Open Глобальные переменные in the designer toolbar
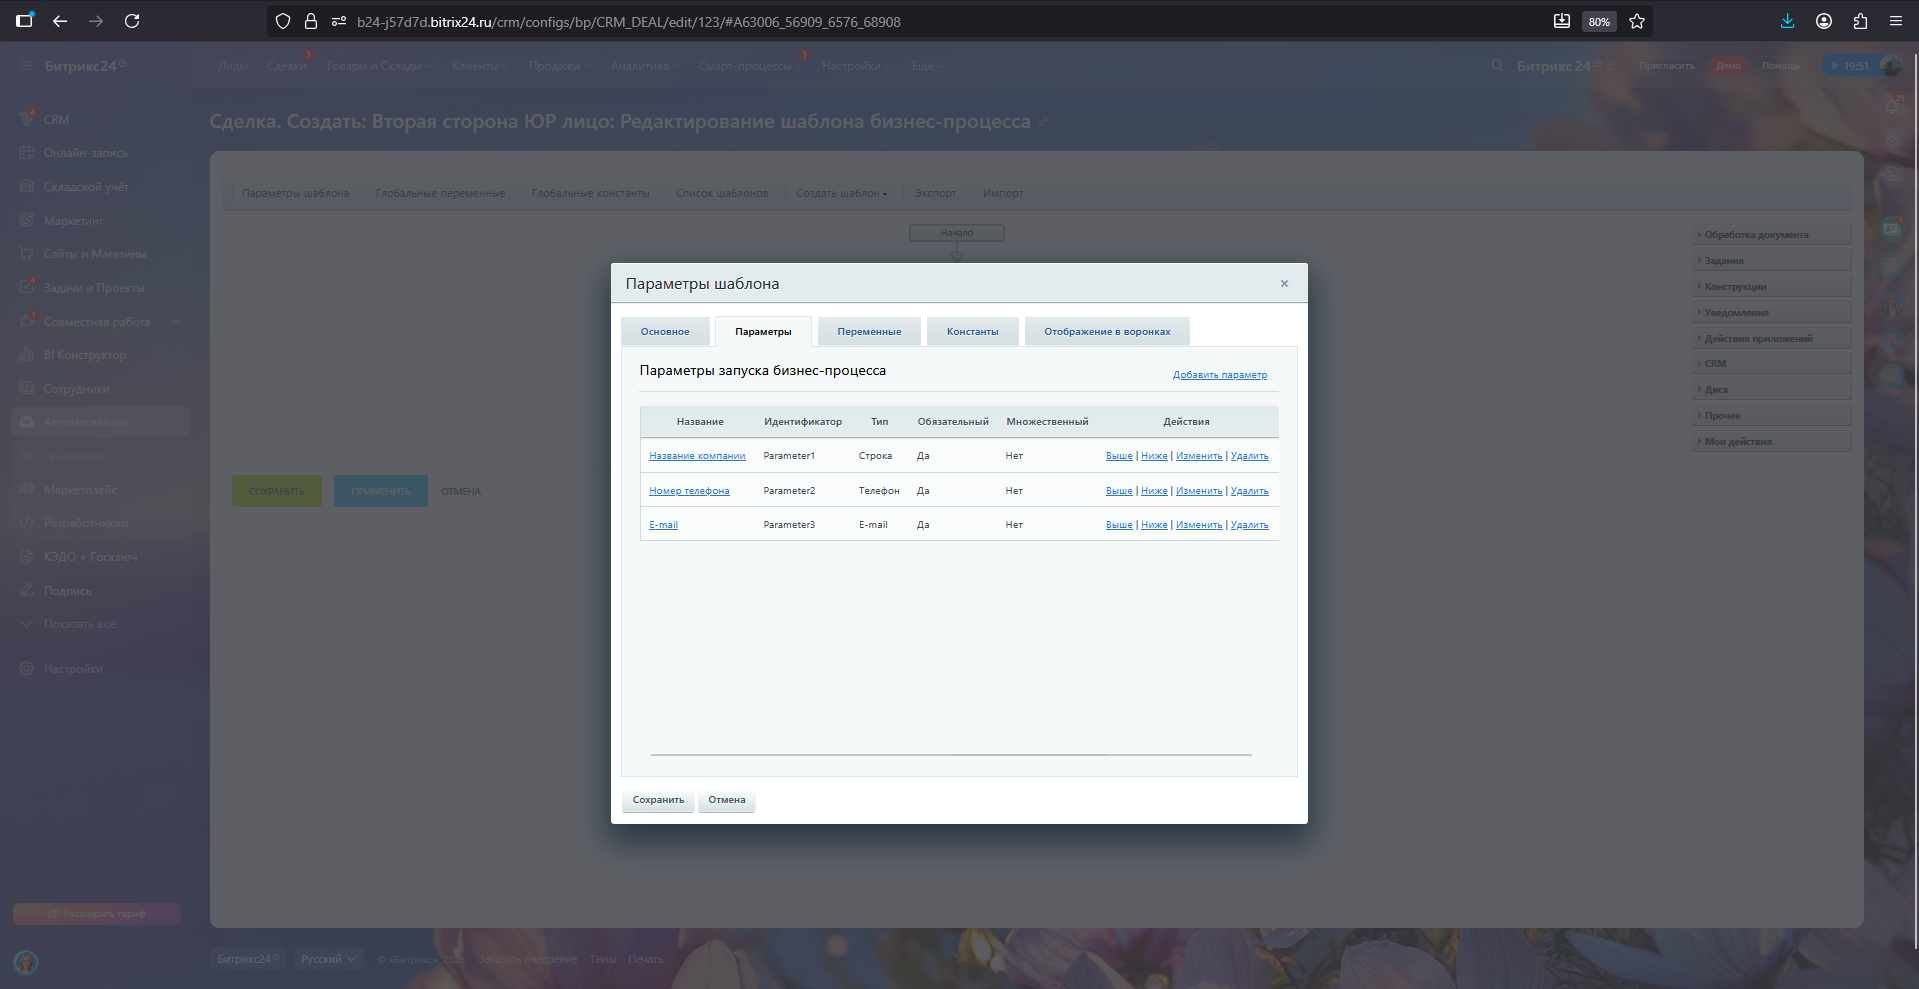1919x989 pixels. [x=440, y=193]
